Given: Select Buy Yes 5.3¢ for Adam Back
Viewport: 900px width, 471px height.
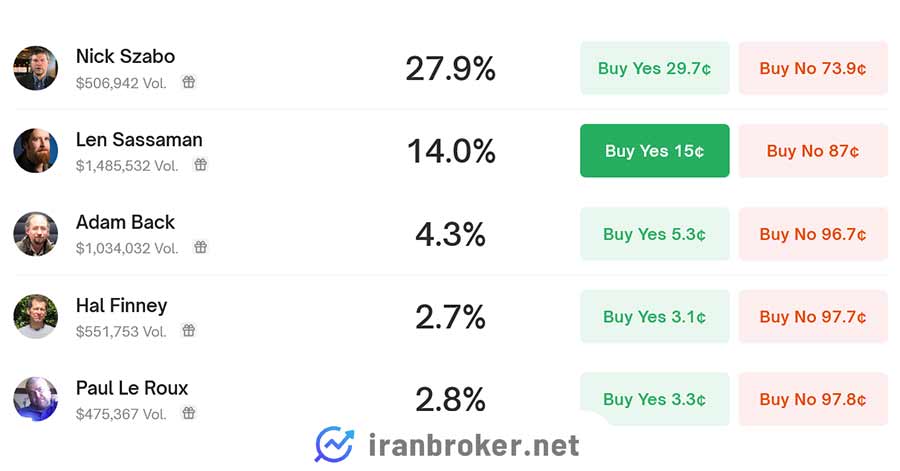Looking at the screenshot, I should point(654,234).
